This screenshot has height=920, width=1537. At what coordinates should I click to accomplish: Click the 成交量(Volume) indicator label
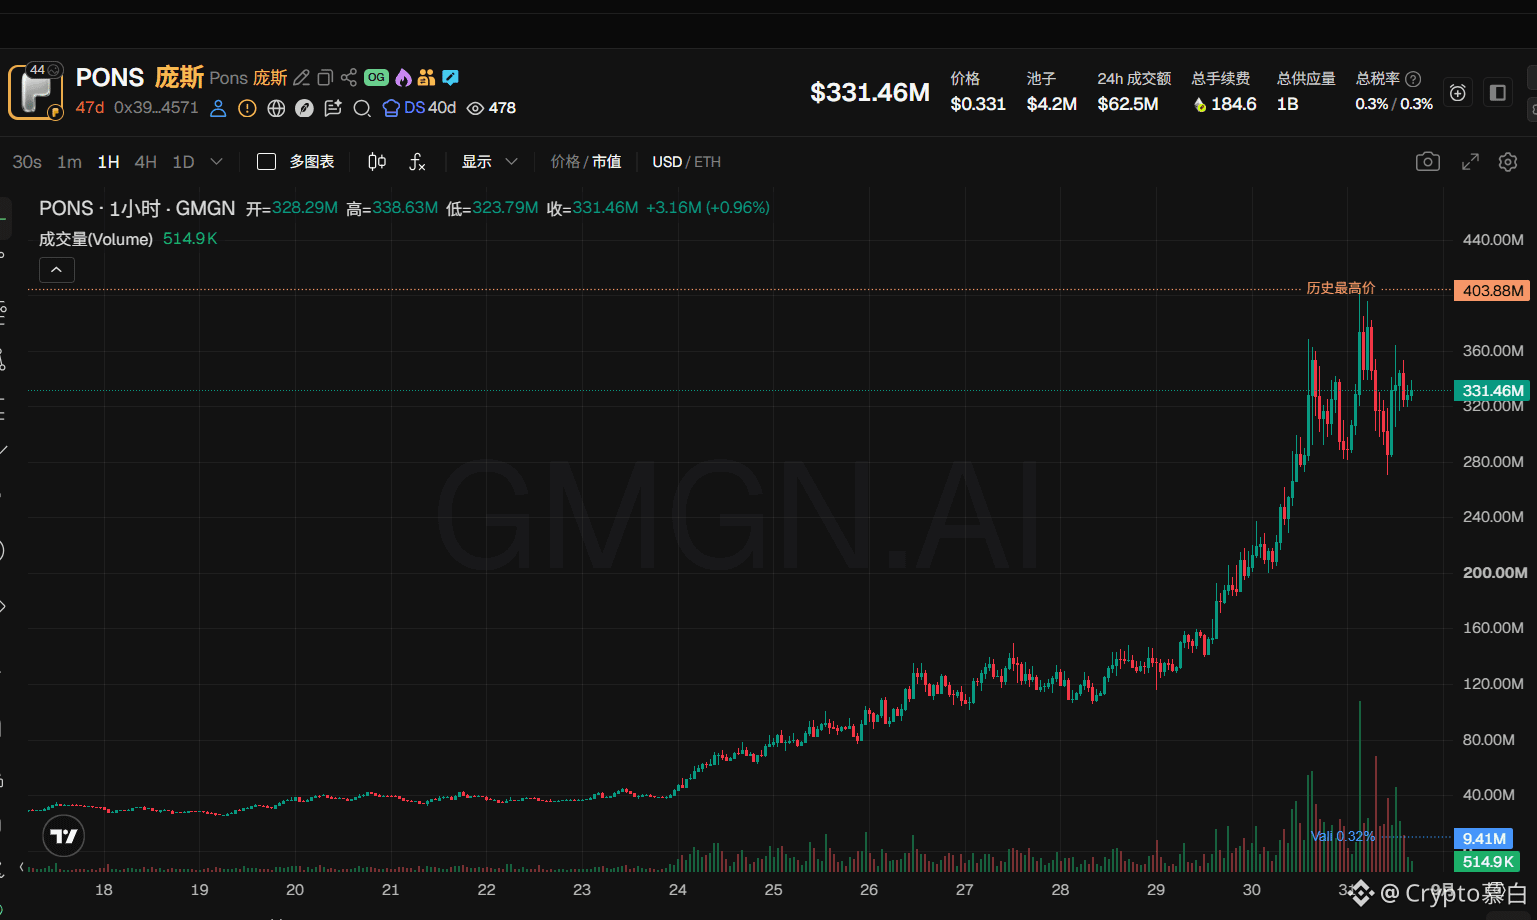coord(96,239)
